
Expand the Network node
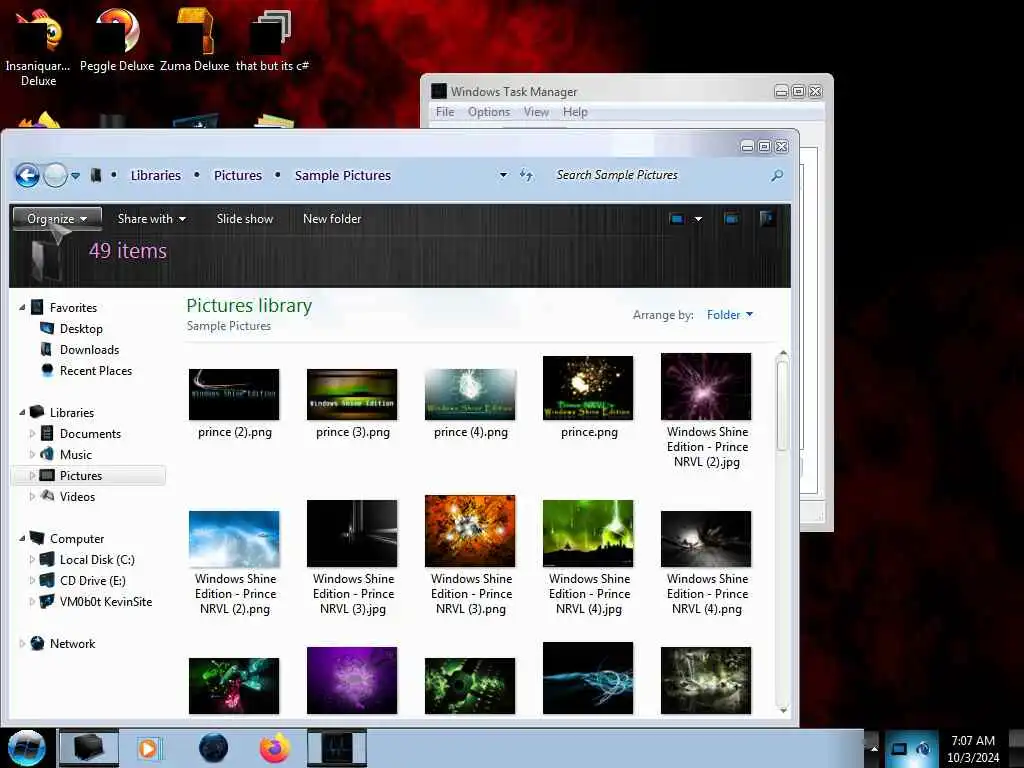22,643
